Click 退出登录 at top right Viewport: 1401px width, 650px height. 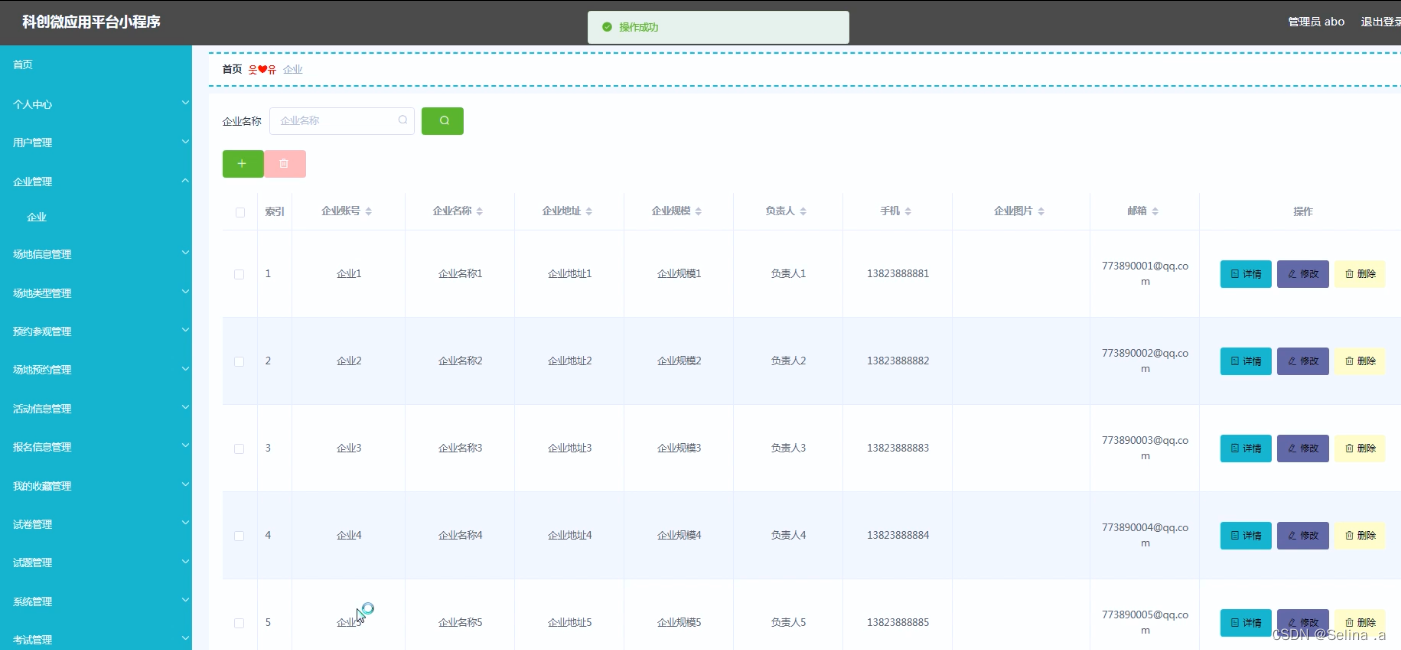1381,19
